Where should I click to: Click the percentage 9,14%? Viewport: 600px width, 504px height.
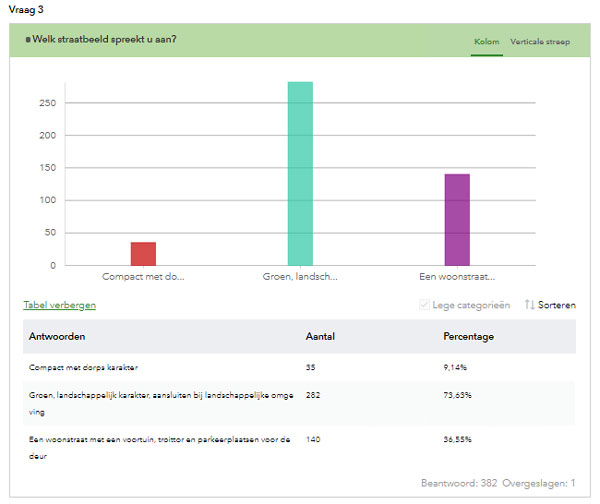[x=455, y=367]
